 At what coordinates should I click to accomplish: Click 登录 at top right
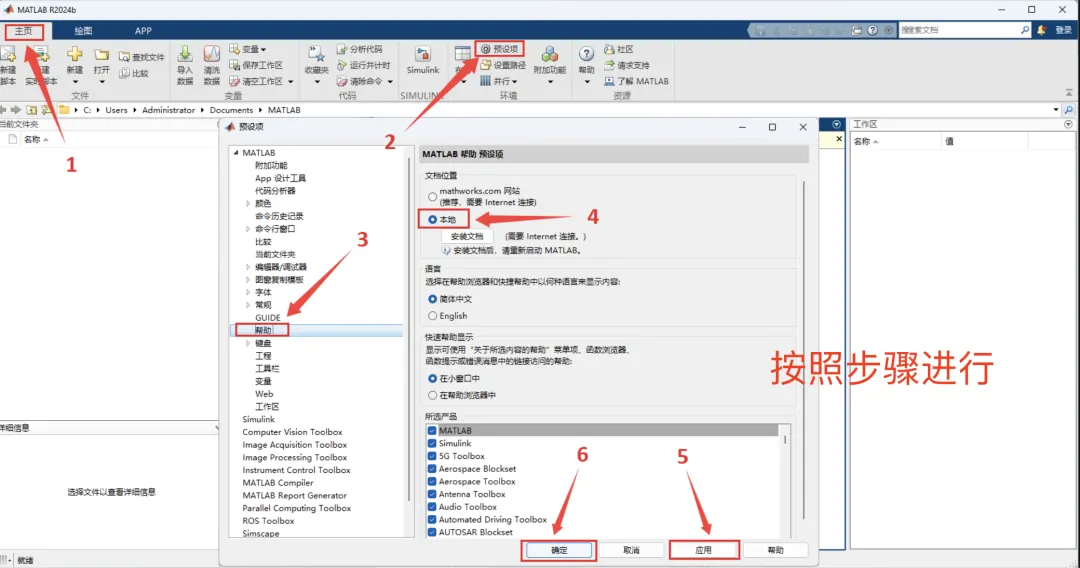point(1063,30)
